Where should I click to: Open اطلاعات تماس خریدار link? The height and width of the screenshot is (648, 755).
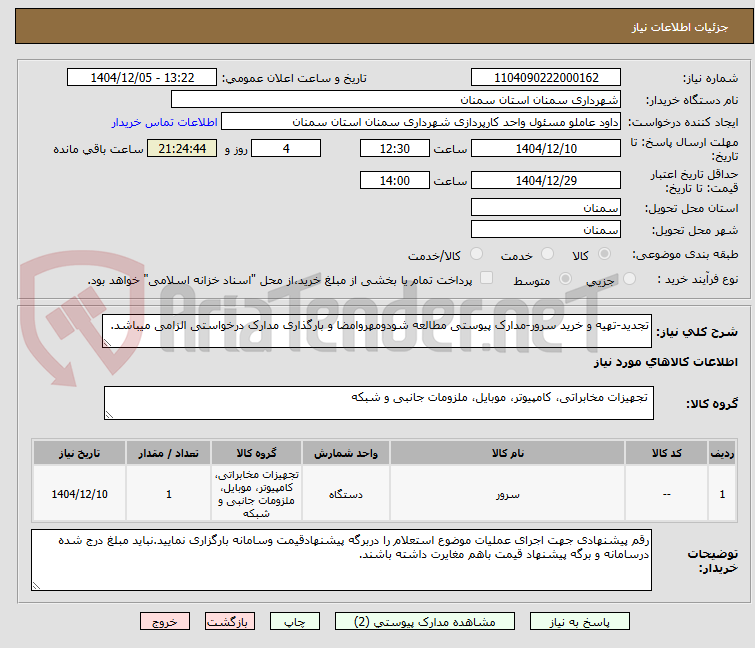click(165, 122)
